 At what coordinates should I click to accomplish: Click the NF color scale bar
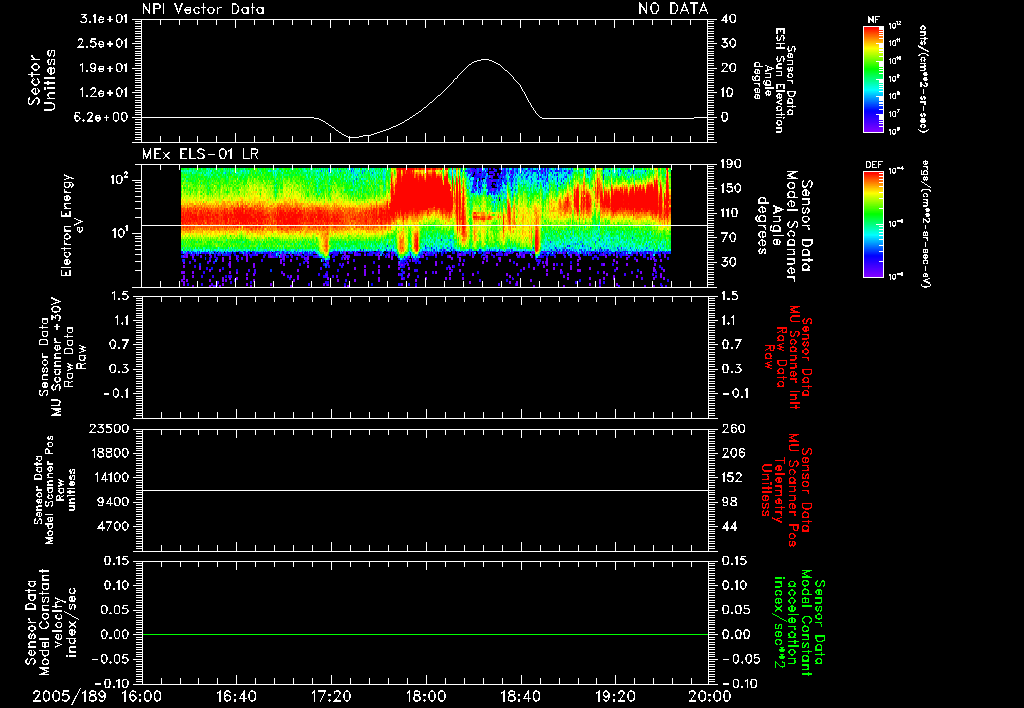click(x=874, y=78)
